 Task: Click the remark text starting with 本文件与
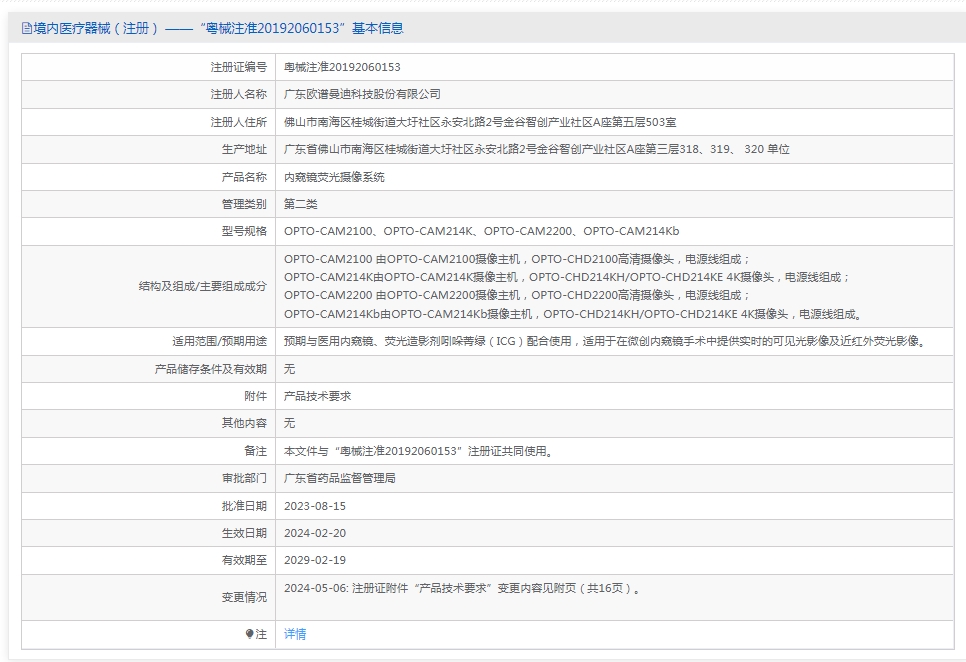[x=418, y=451]
